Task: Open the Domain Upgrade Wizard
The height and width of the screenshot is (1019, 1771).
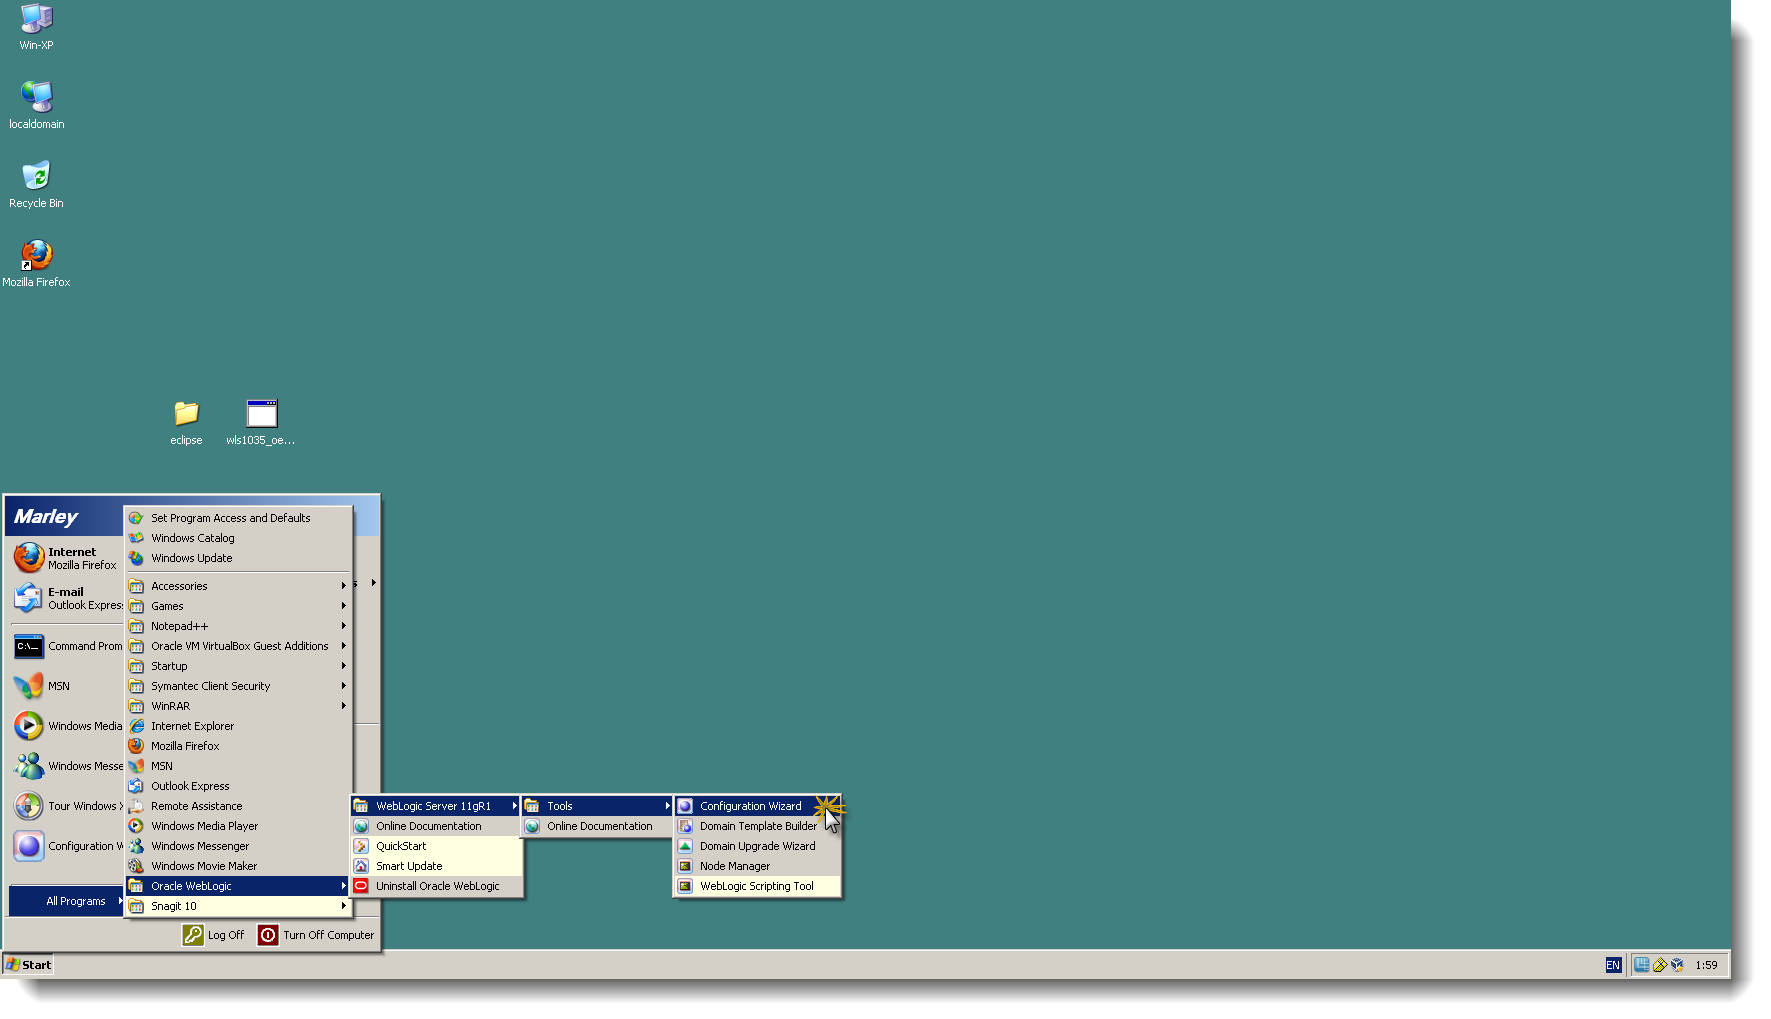Action: click(x=757, y=845)
